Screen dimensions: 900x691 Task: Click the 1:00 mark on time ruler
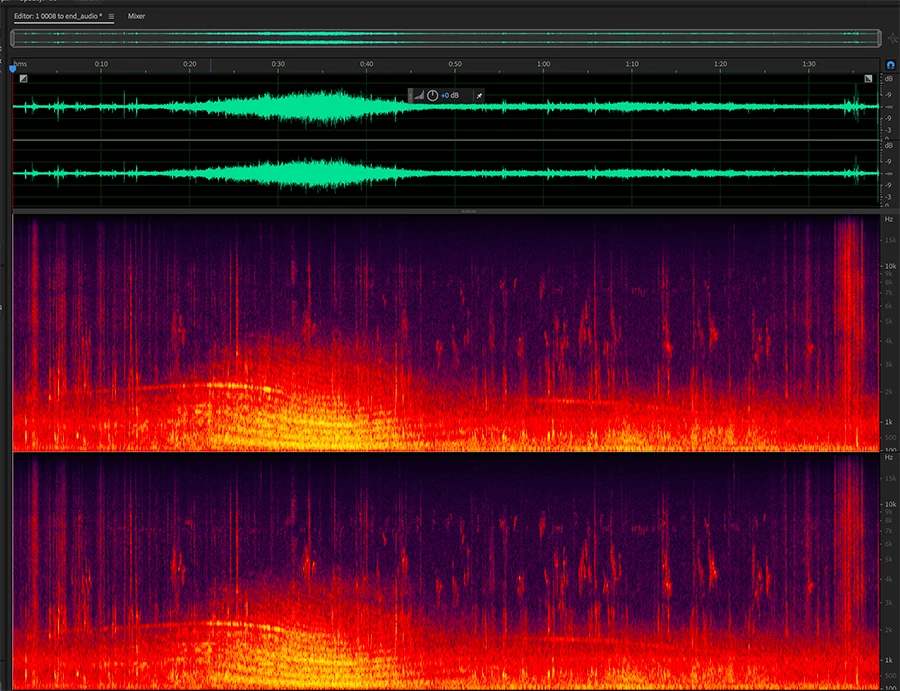(544, 64)
